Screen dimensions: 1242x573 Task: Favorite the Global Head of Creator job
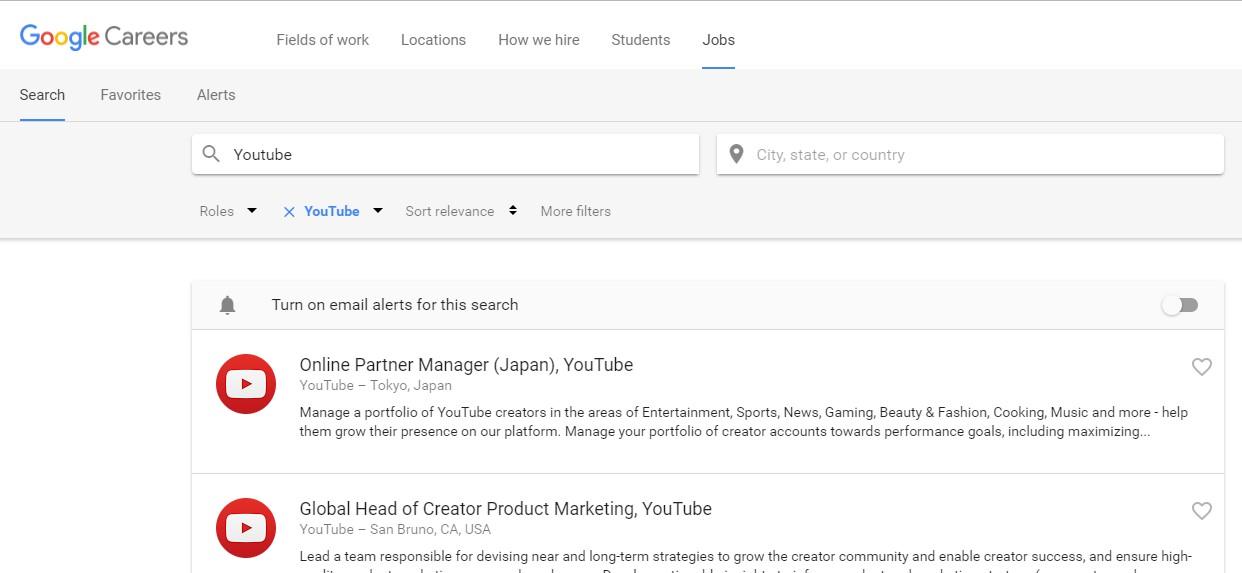pos(1201,511)
